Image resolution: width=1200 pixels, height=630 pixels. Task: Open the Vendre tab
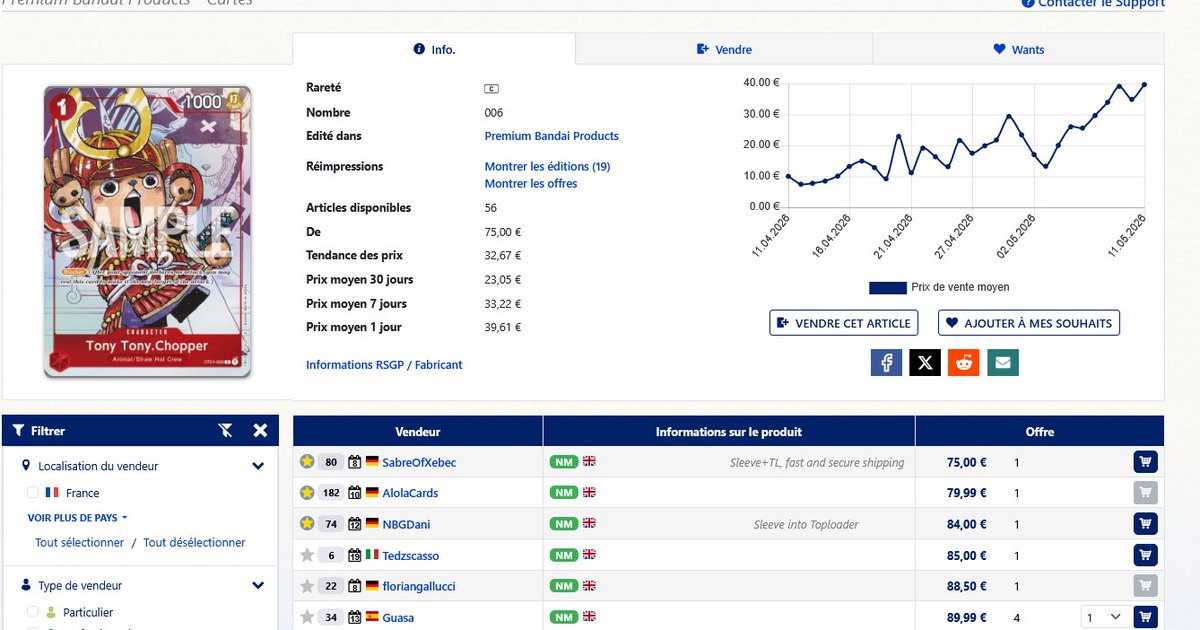[x=724, y=49]
